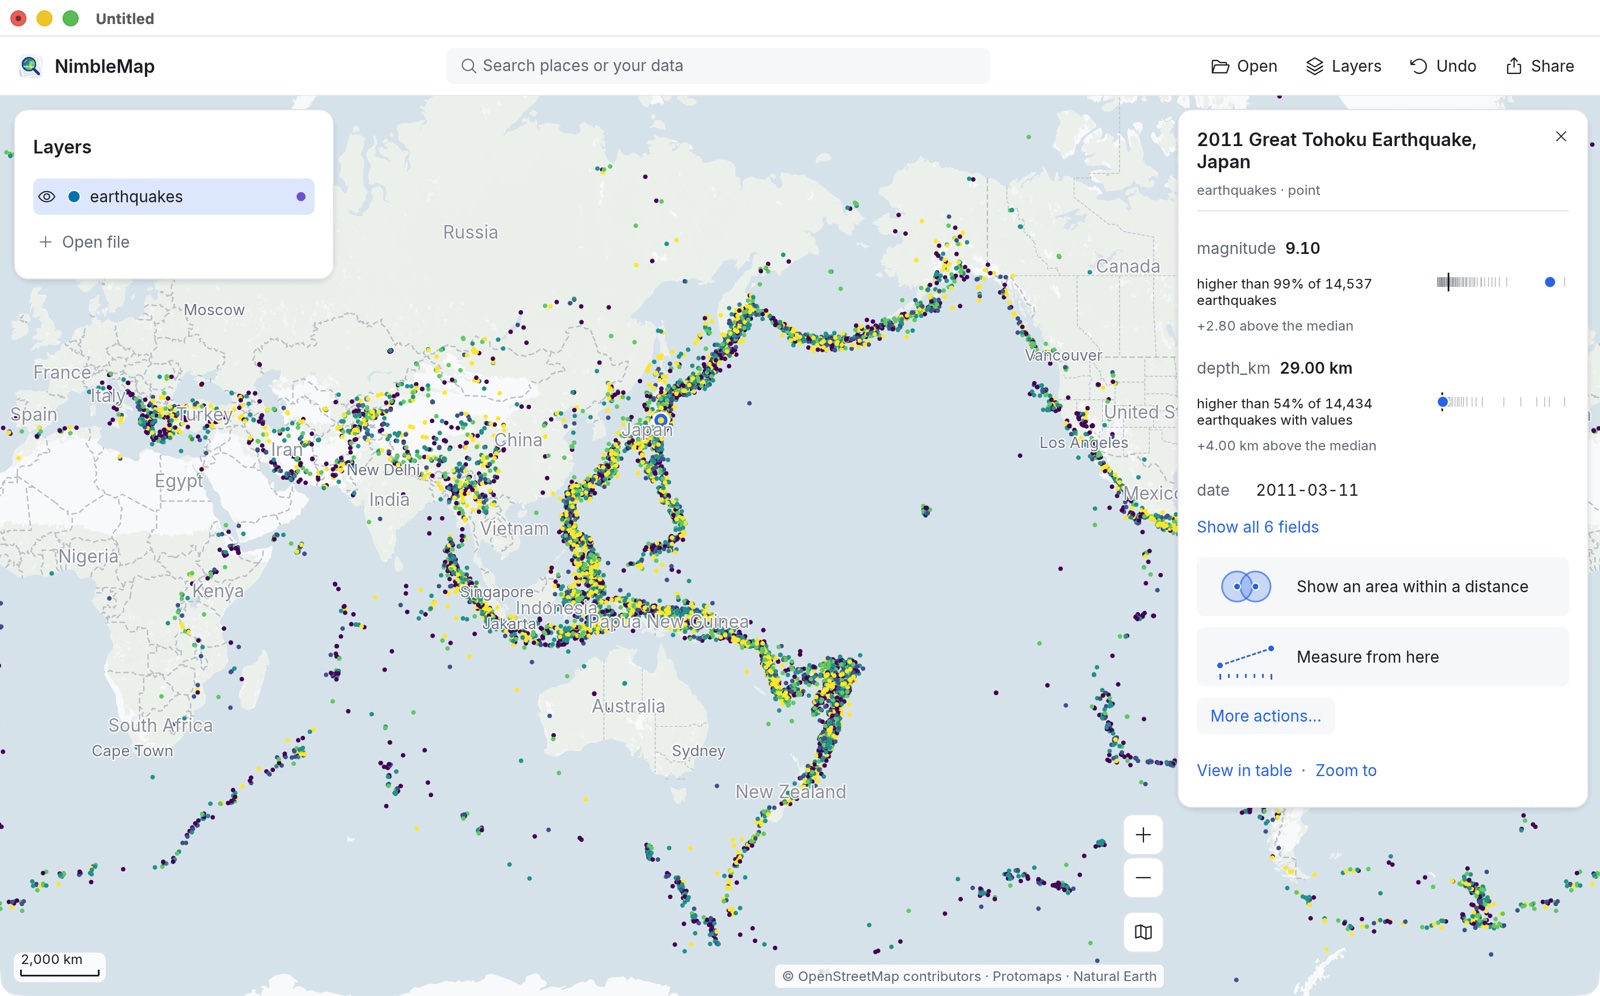1600x996 pixels.
Task: Click the OpenStreetMap contributors attribution
Action: 881,976
